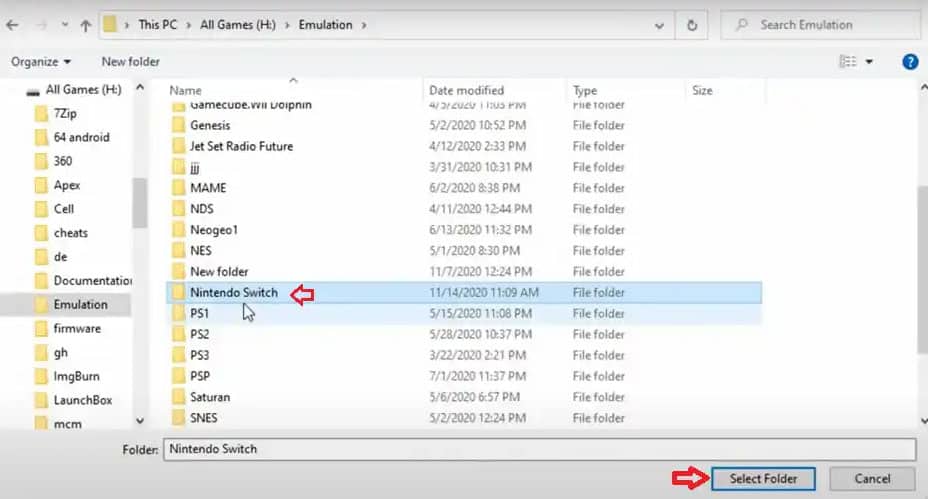Screen dimensions: 928x499
Task: Click sidebar scrollbar thumb
Action: [140, 203]
